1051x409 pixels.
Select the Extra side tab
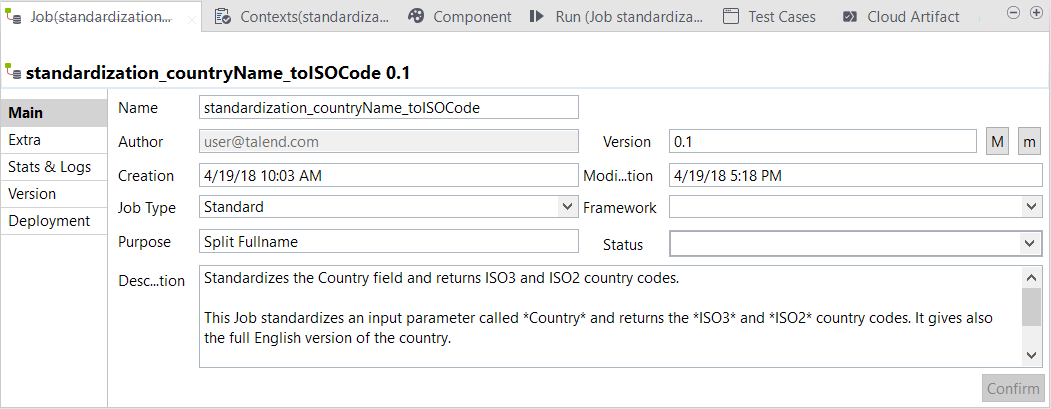(25, 140)
